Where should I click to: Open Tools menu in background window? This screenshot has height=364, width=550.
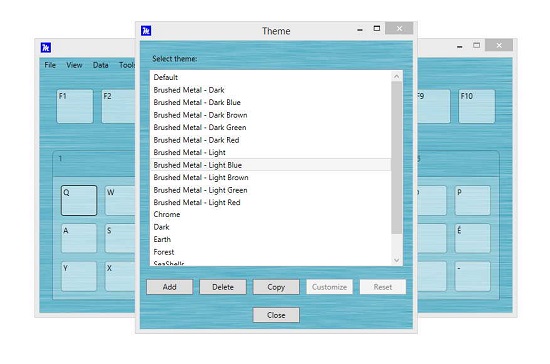[127, 65]
